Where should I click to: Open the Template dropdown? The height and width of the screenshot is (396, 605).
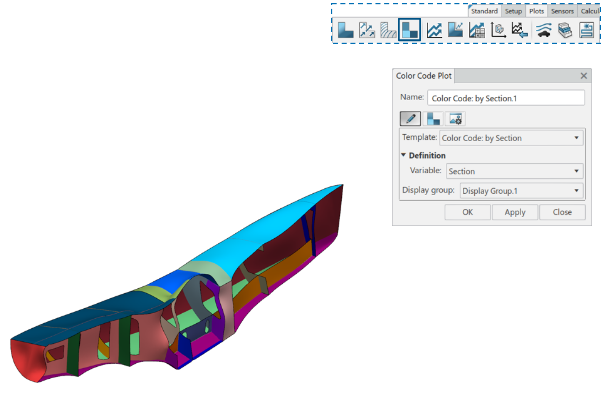click(x=511, y=138)
